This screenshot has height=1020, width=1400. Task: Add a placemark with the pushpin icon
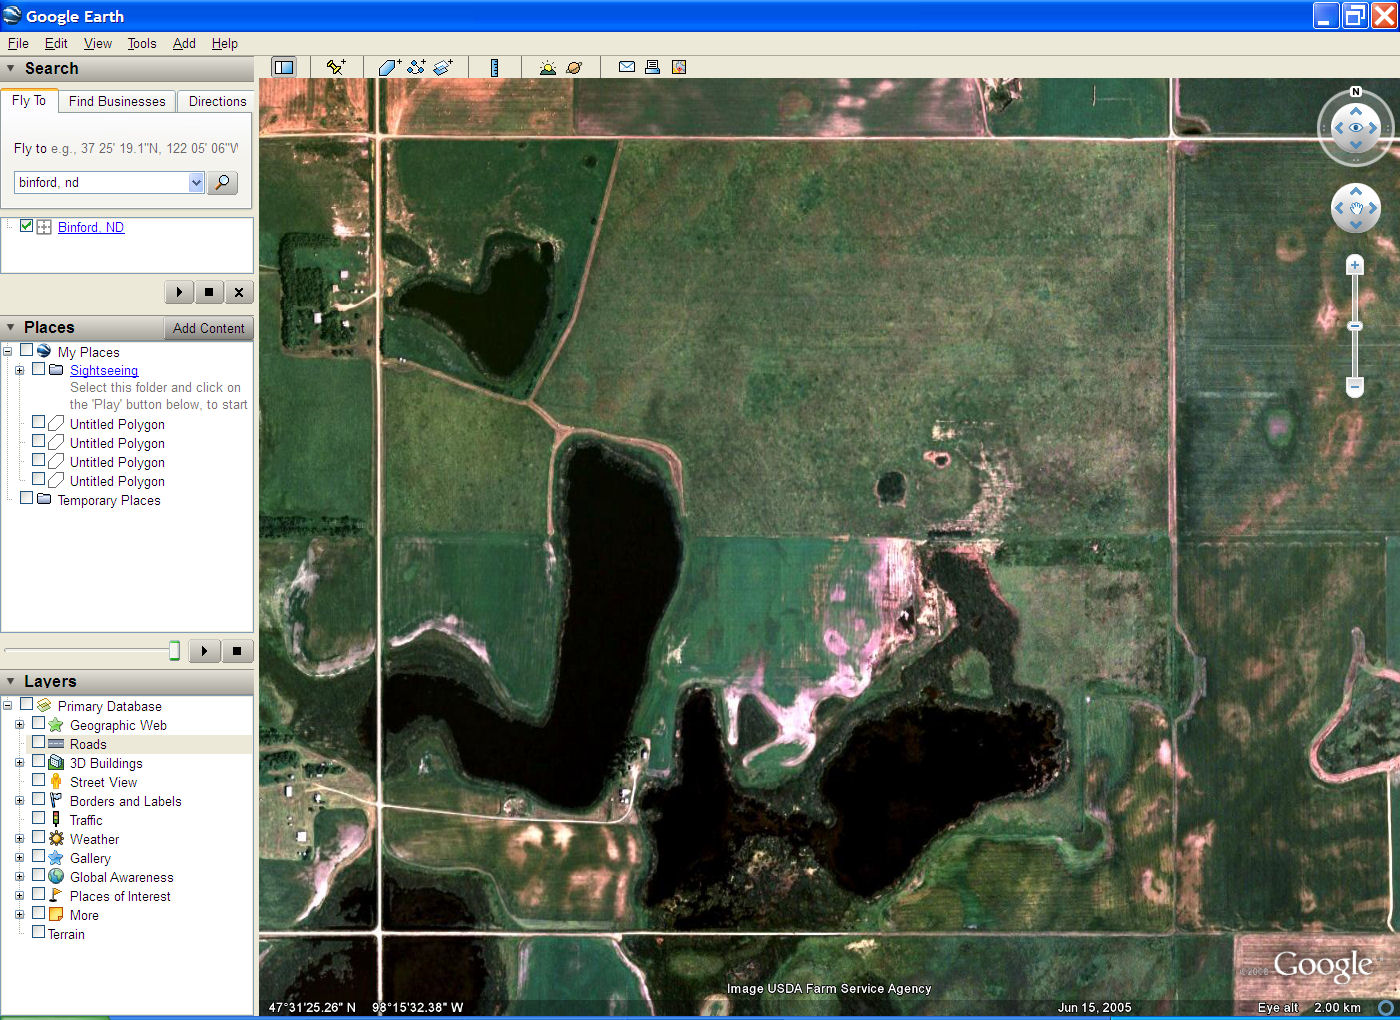tap(336, 67)
